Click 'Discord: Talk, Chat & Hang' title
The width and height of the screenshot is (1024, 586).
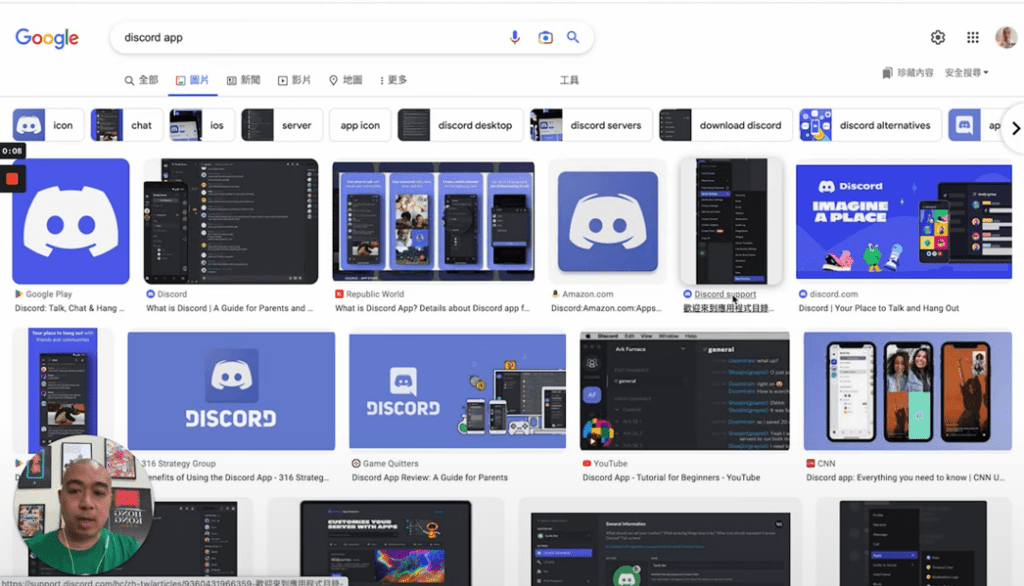(69, 308)
